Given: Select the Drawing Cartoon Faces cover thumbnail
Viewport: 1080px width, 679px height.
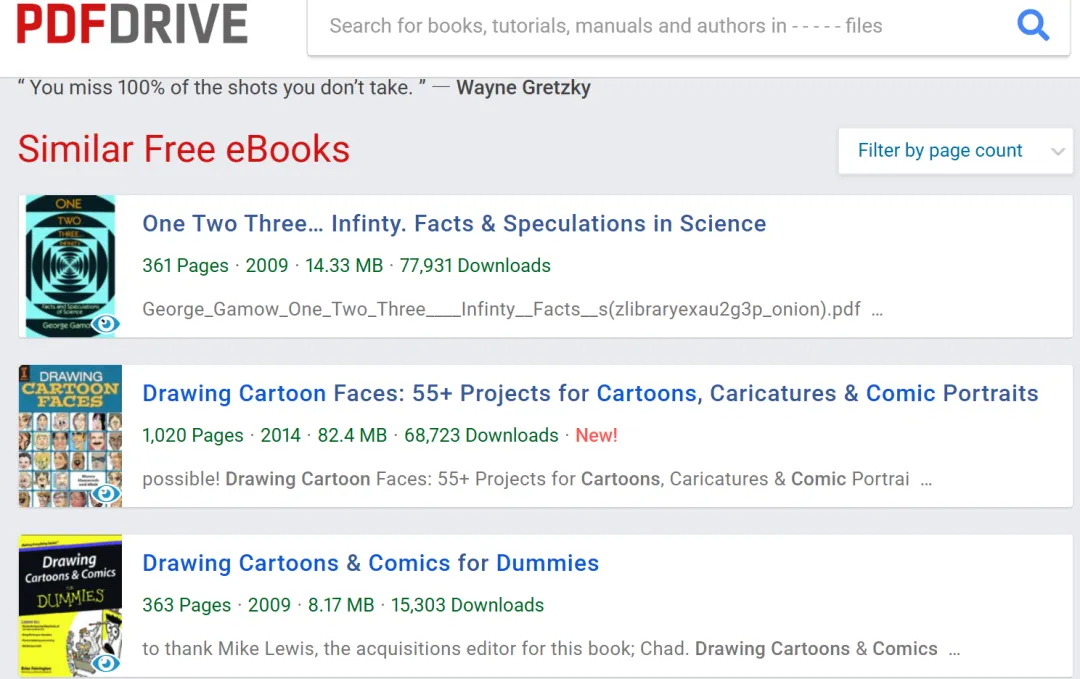Looking at the screenshot, I should [x=70, y=436].
